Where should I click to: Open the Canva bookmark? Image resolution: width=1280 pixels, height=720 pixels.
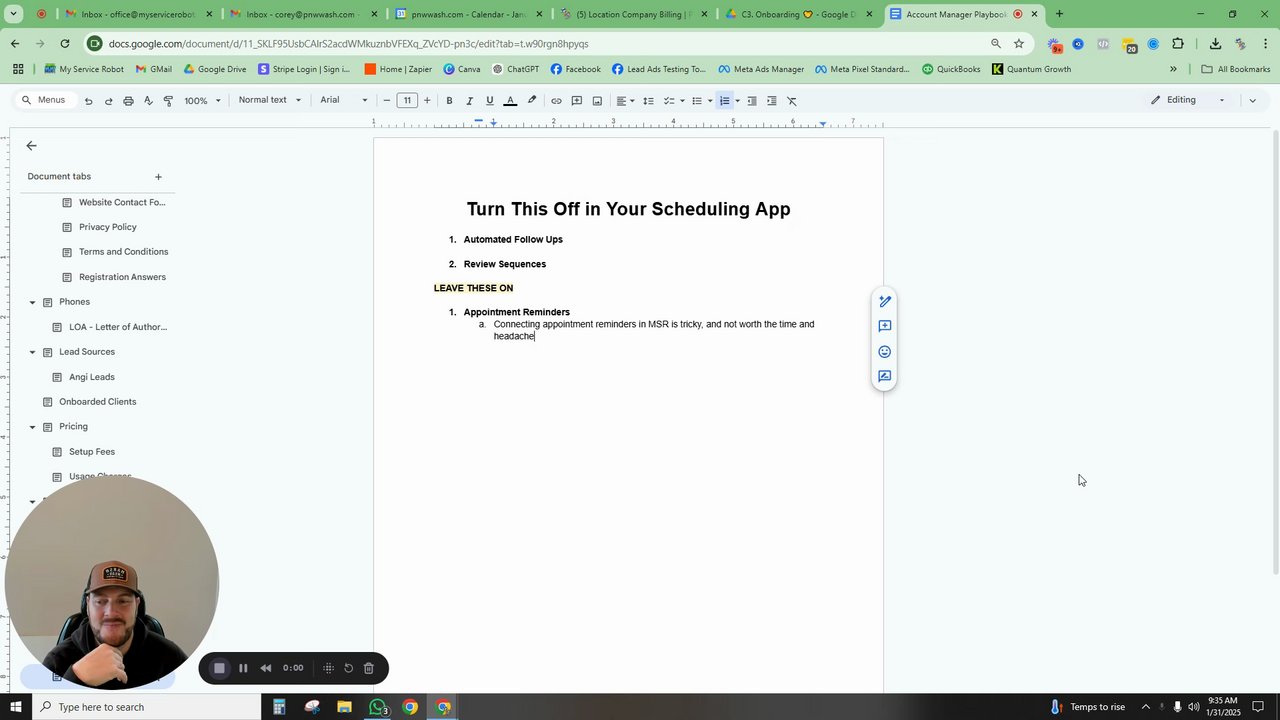(461, 69)
